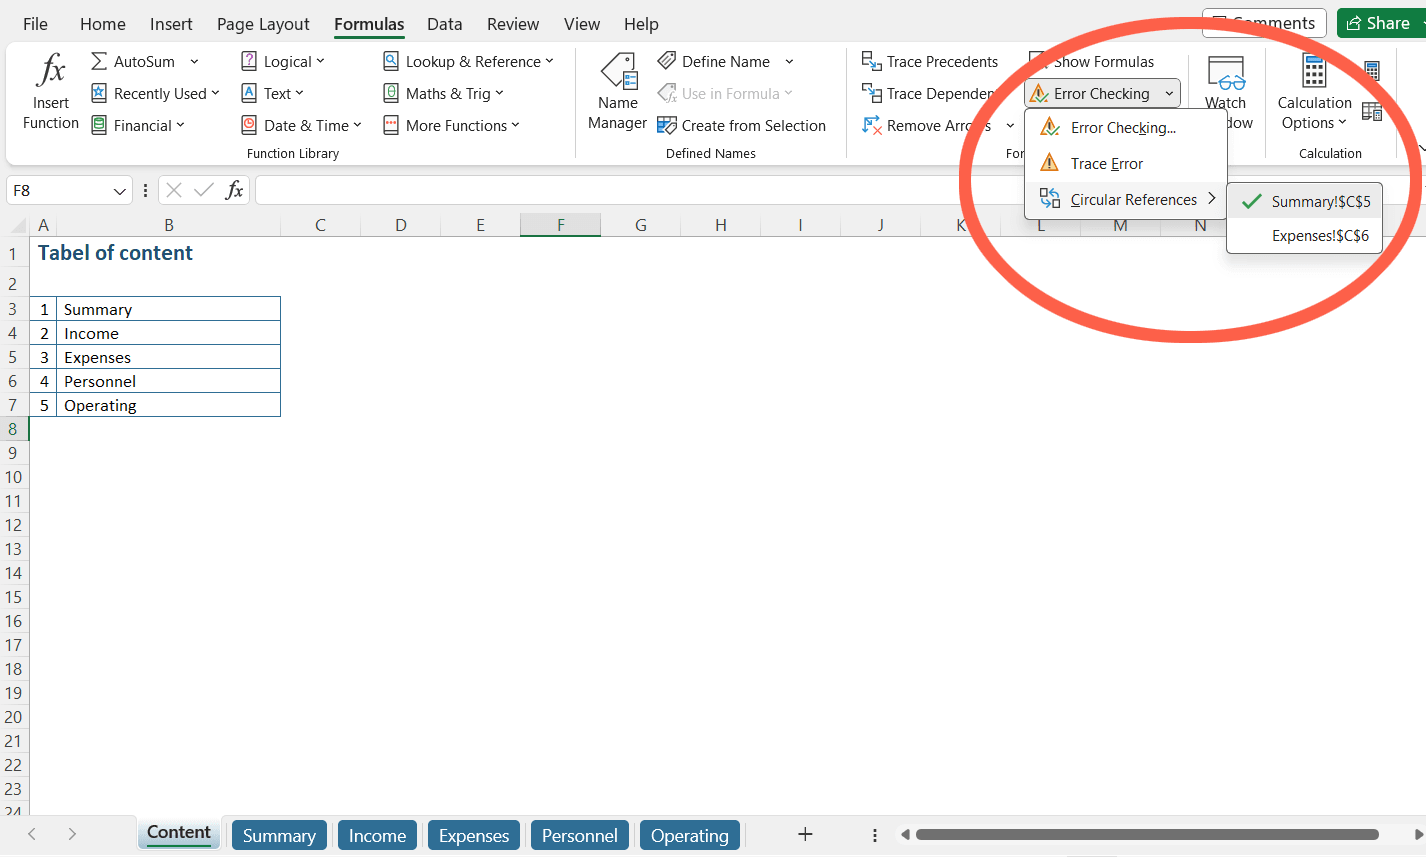Expand the AutoSum dropdown
The image size is (1426, 857).
coord(196,61)
